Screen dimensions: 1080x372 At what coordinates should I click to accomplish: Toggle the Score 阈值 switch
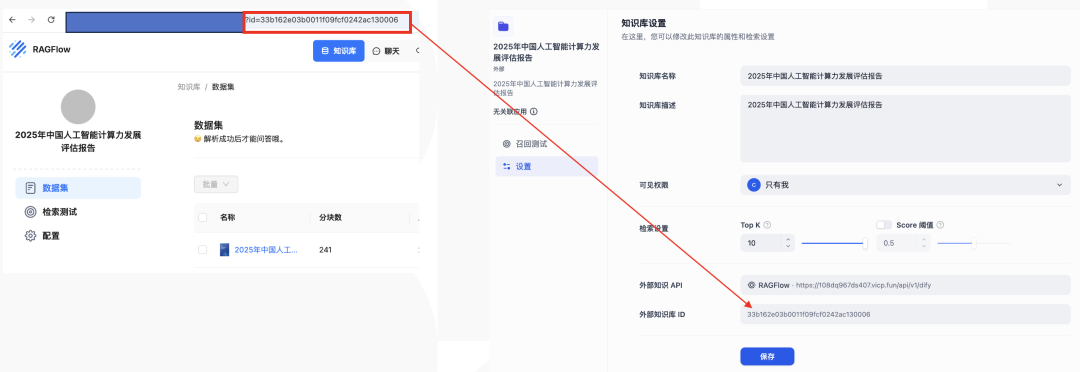click(884, 225)
